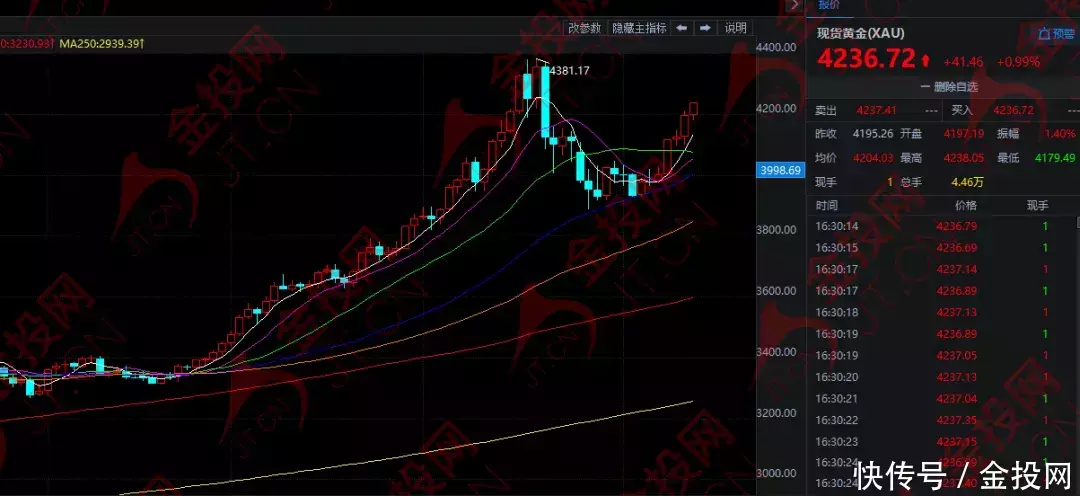
Task: Expand the 卖出 ellipsis options
Action: coord(931,110)
